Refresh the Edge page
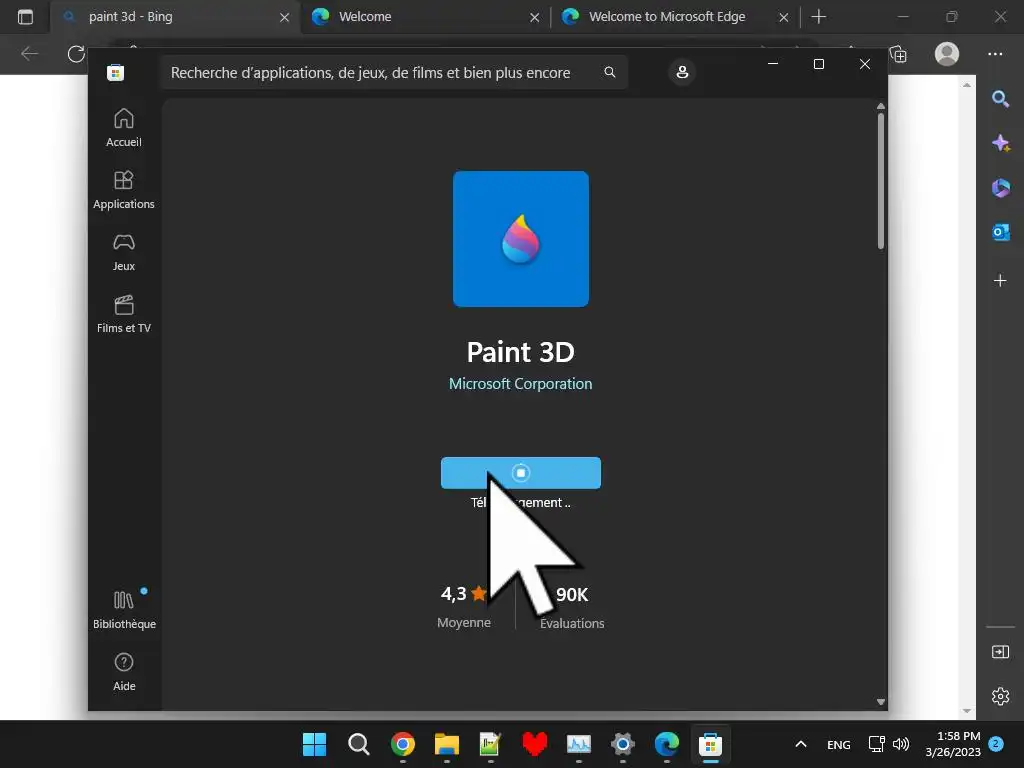Viewport: 1024px width, 768px height. [x=76, y=54]
